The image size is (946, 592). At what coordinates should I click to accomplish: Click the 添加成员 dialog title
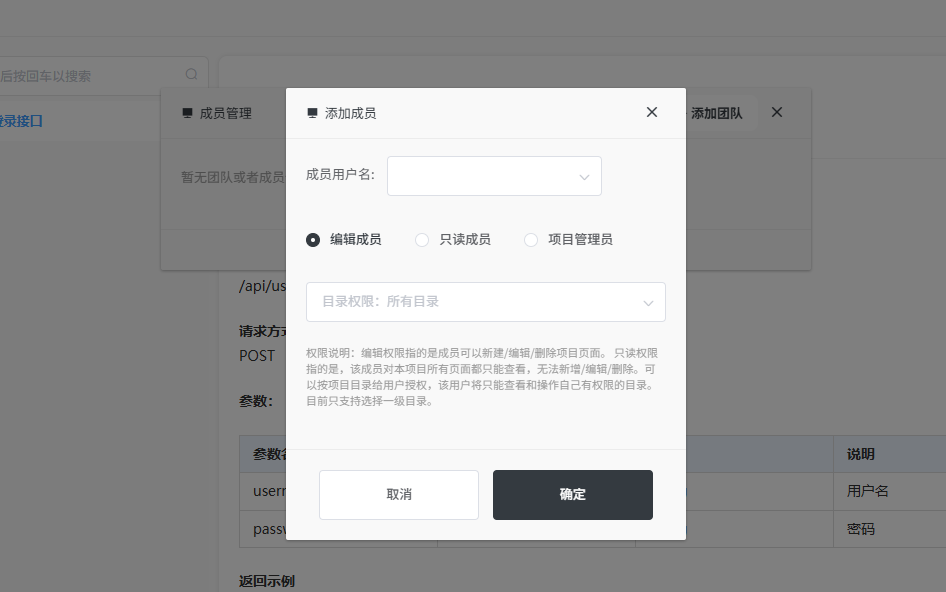click(351, 113)
